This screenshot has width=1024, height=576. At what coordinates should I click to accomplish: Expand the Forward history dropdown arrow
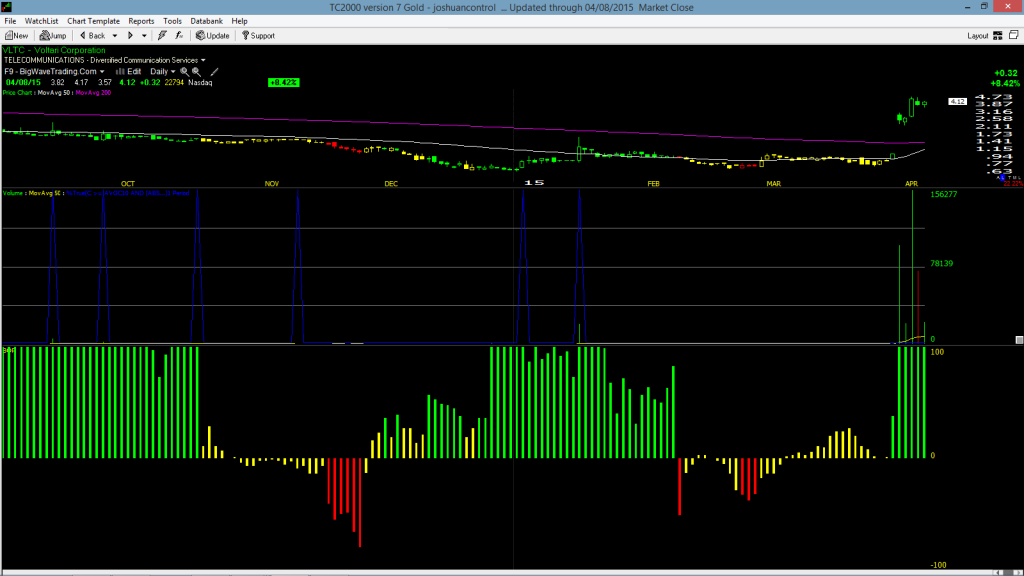tap(144, 36)
